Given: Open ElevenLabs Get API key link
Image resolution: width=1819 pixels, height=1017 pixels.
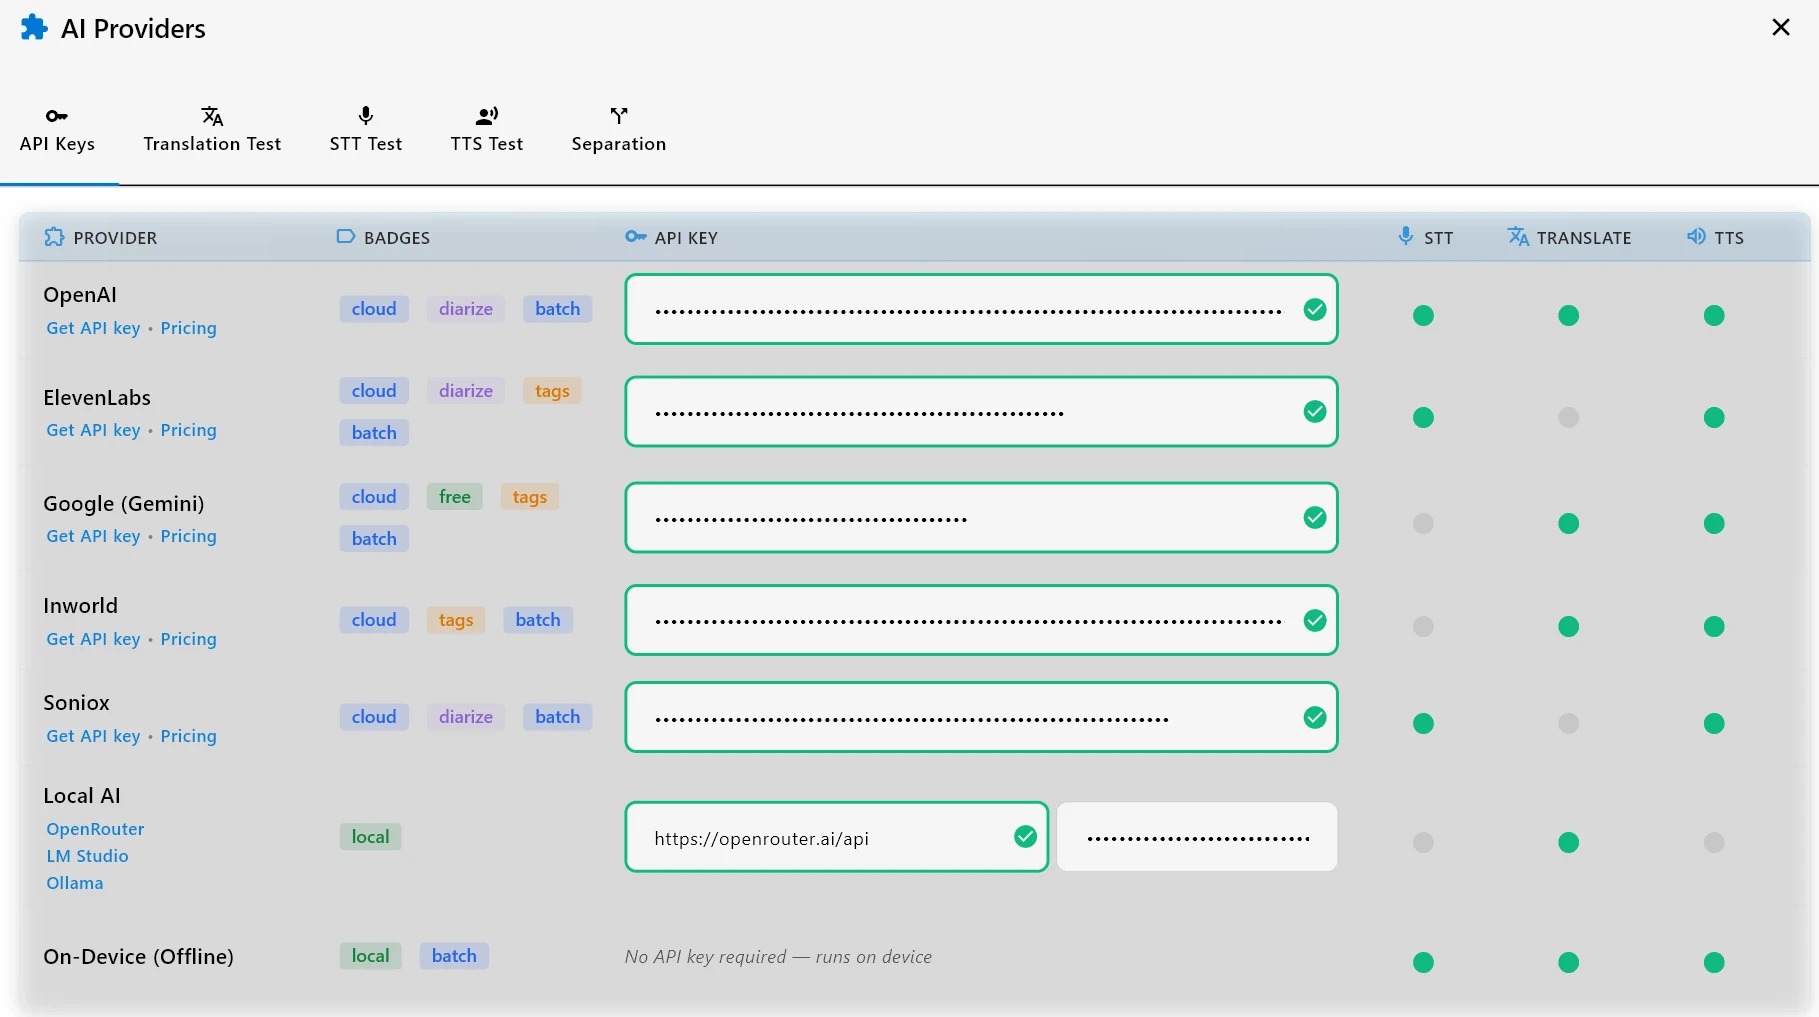Looking at the screenshot, I should pyautogui.click(x=93, y=430).
